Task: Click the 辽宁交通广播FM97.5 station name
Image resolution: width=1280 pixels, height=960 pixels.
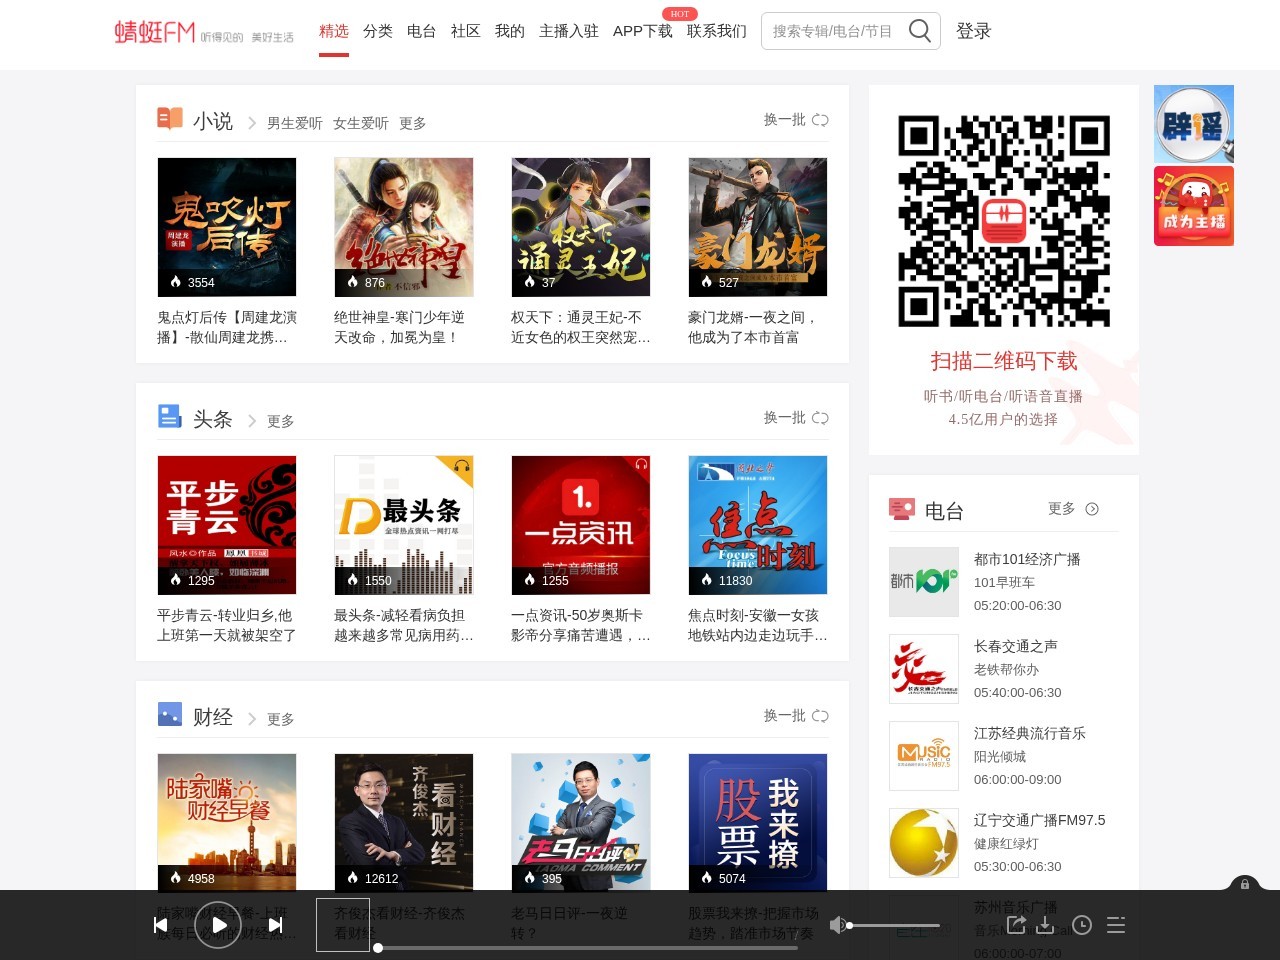Action: coord(1040,820)
